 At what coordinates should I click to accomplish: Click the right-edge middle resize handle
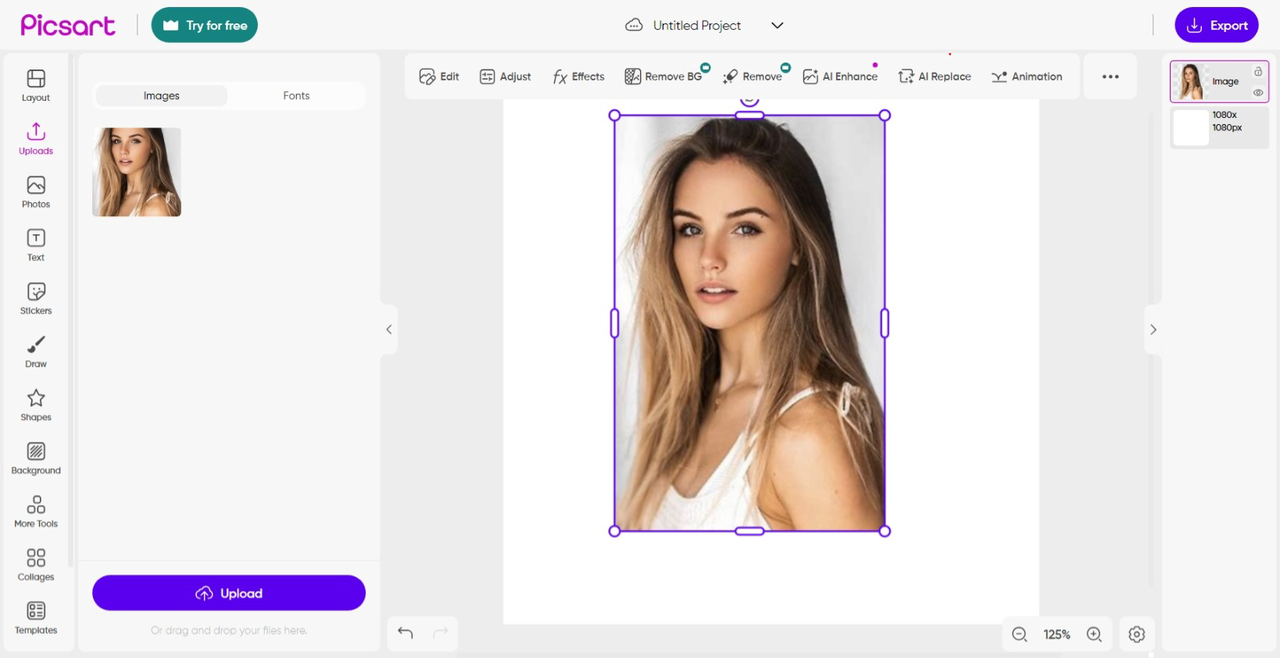click(884, 323)
